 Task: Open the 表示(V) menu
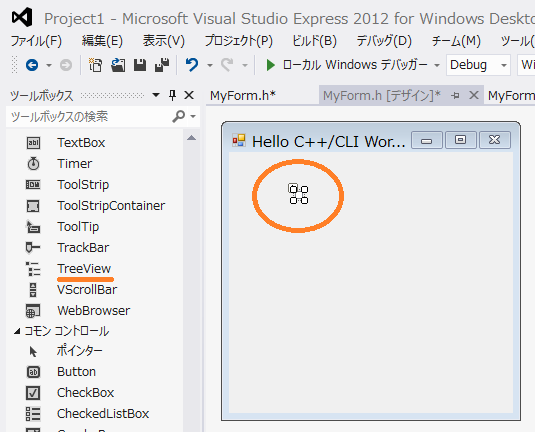point(163,41)
